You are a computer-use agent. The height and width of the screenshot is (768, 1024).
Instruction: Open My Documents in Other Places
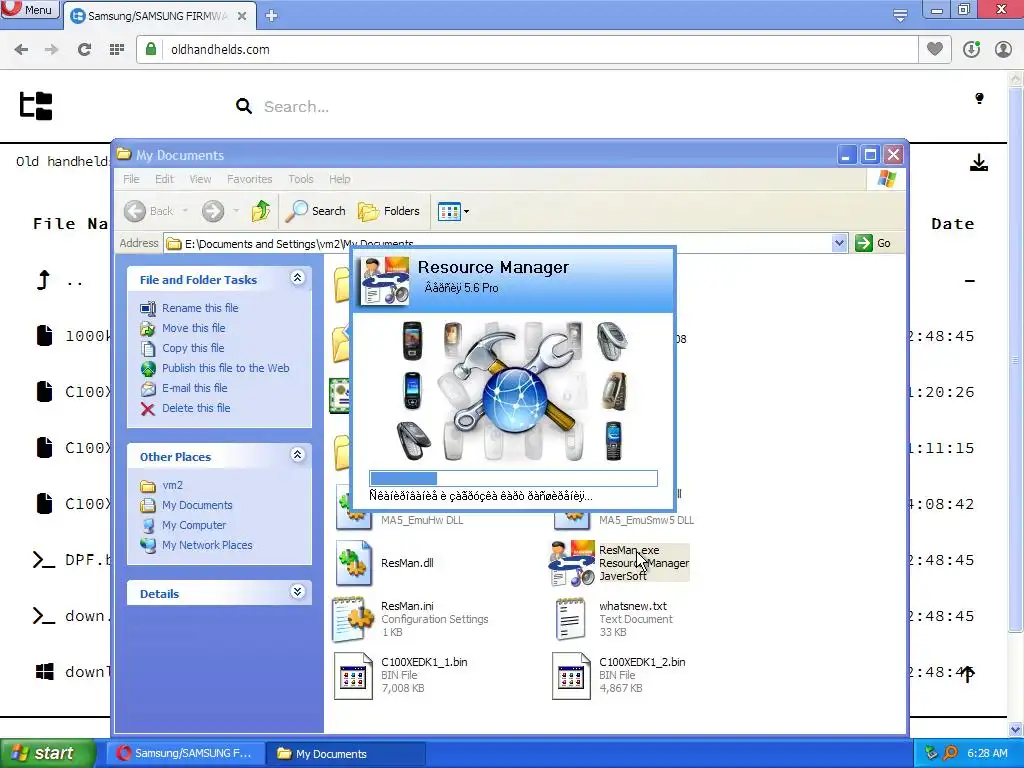197,505
